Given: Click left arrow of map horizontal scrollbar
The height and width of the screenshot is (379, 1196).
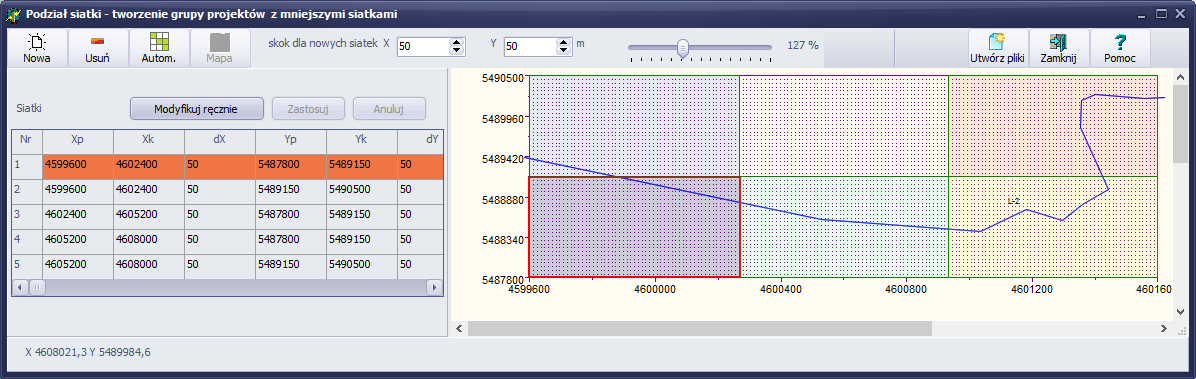Looking at the screenshot, I should (x=459, y=328).
